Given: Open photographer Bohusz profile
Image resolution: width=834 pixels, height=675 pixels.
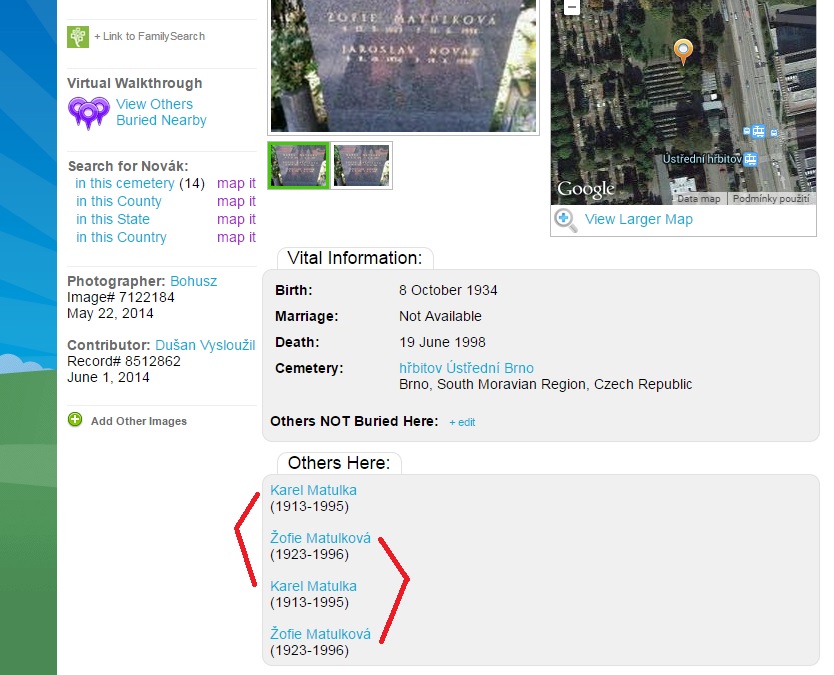Looking at the screenshot, I should 193,281.
